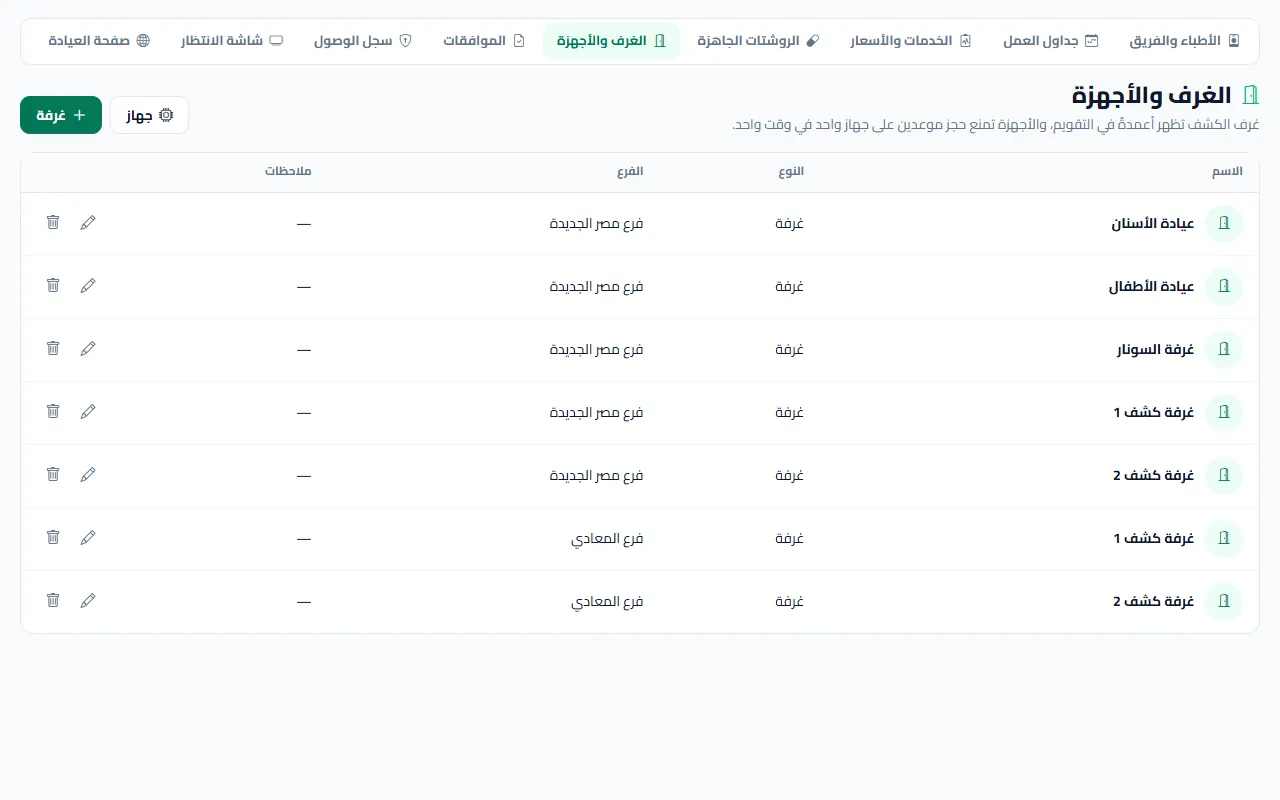Screen dimensions: 1280x800
Task: Edit غرفة كشف 2 in فرع مصر الجديدة
Action: (88, 474)
